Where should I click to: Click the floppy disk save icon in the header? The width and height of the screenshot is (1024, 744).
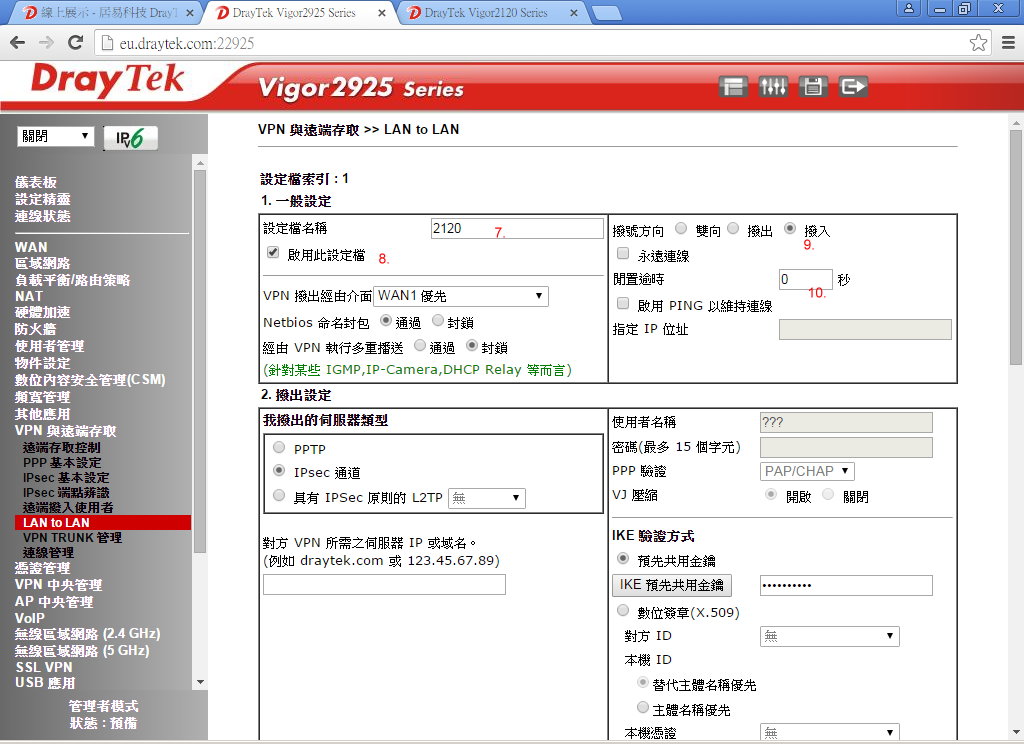click(x=813, y=86)
